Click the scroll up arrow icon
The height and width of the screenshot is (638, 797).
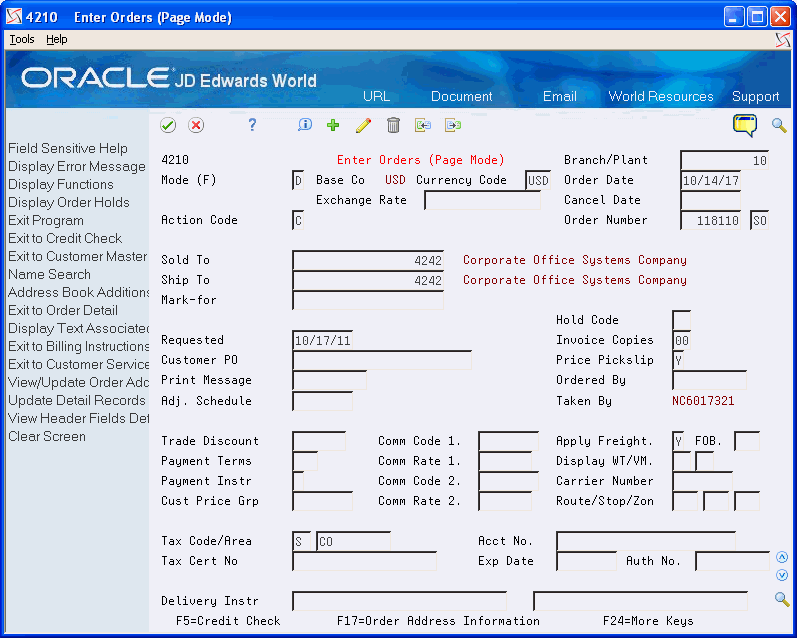pyautogui.click(x=782, y=557)
